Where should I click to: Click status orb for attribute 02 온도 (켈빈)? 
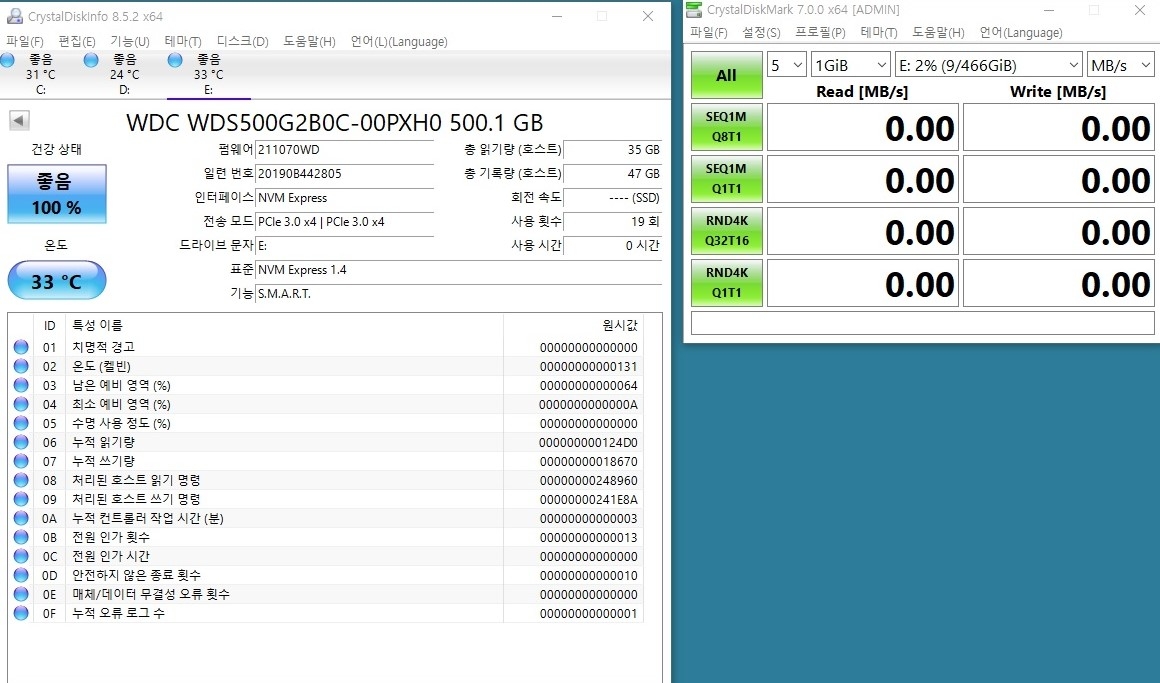[21, 366]
